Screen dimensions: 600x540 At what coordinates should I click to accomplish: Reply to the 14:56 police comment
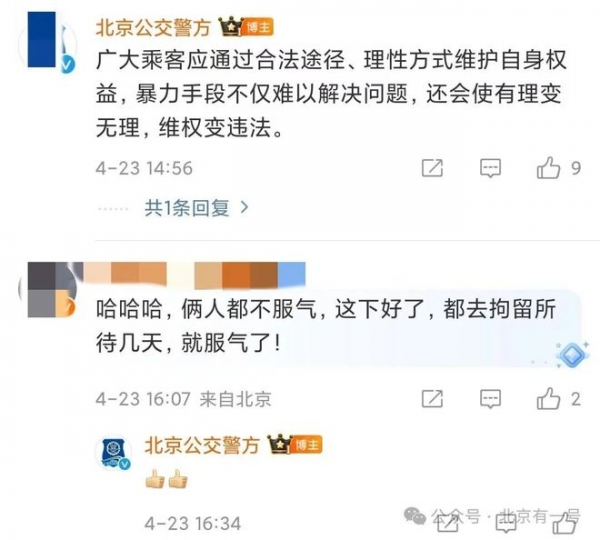[490, 168]
